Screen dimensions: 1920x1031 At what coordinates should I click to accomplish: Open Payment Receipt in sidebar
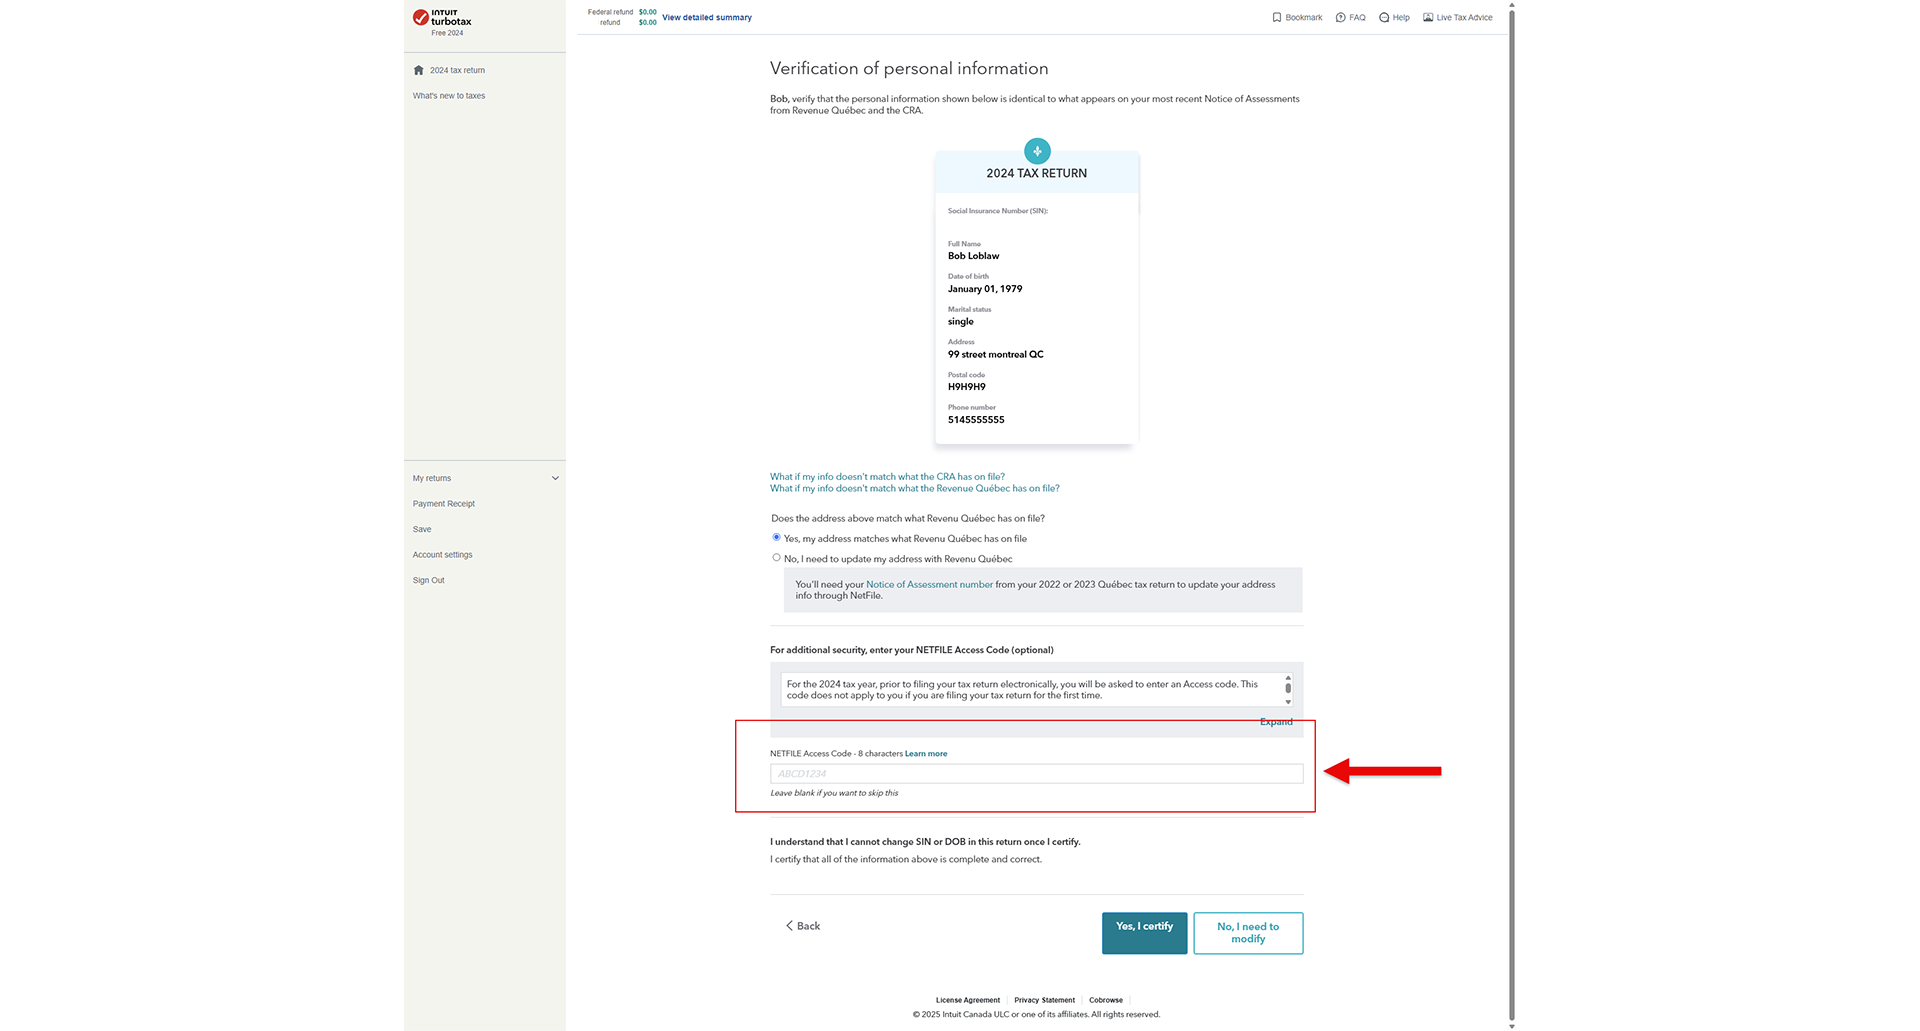(x=444, y=504)
